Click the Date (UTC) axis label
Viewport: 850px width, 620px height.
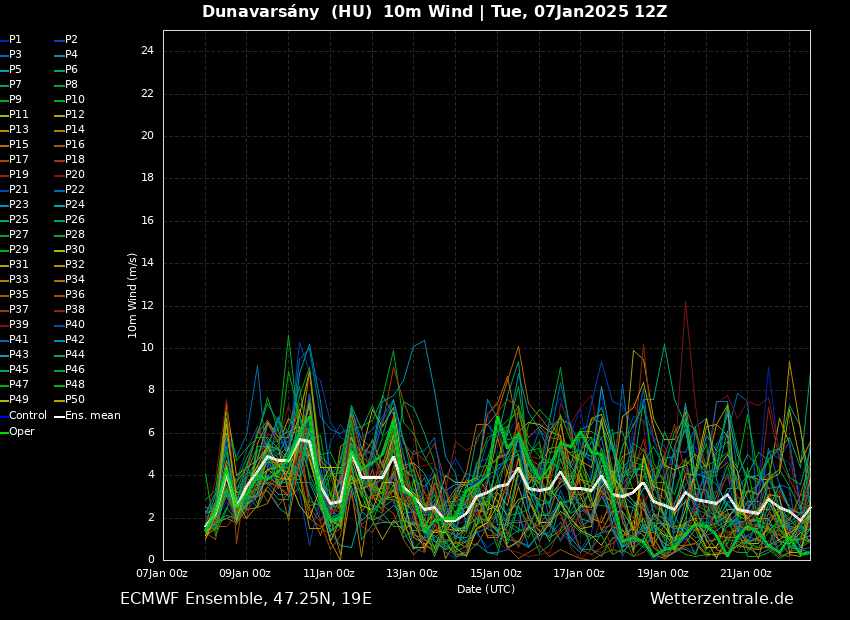[x=486, y=589]
